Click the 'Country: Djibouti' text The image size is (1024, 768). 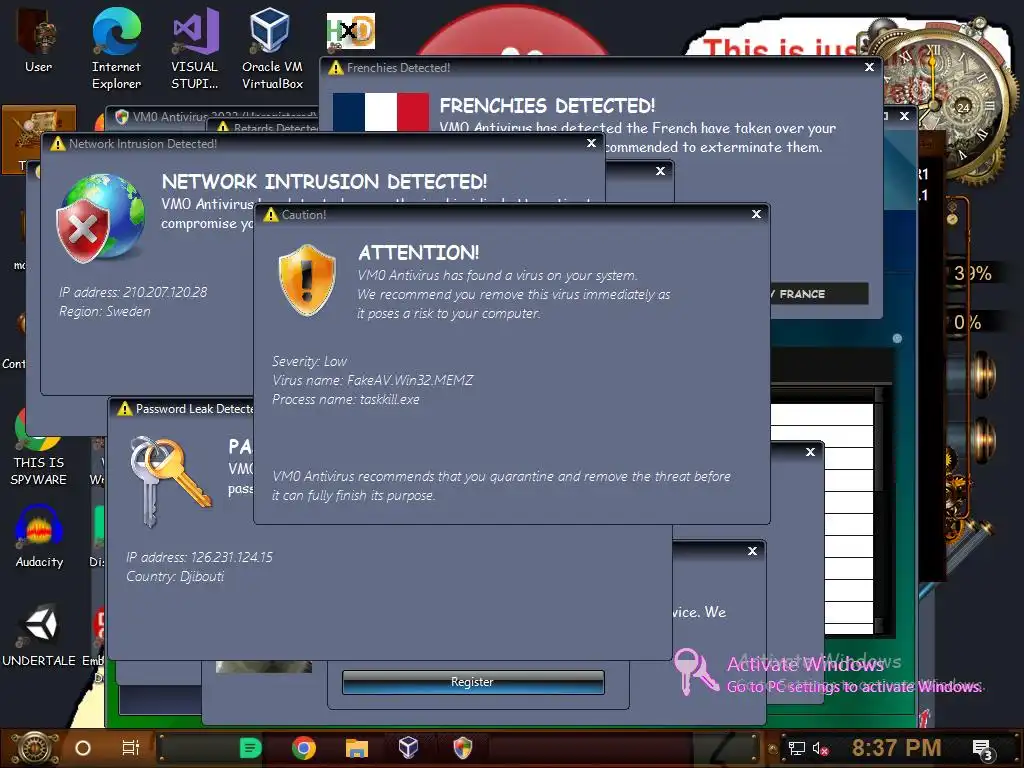point(175,576)
